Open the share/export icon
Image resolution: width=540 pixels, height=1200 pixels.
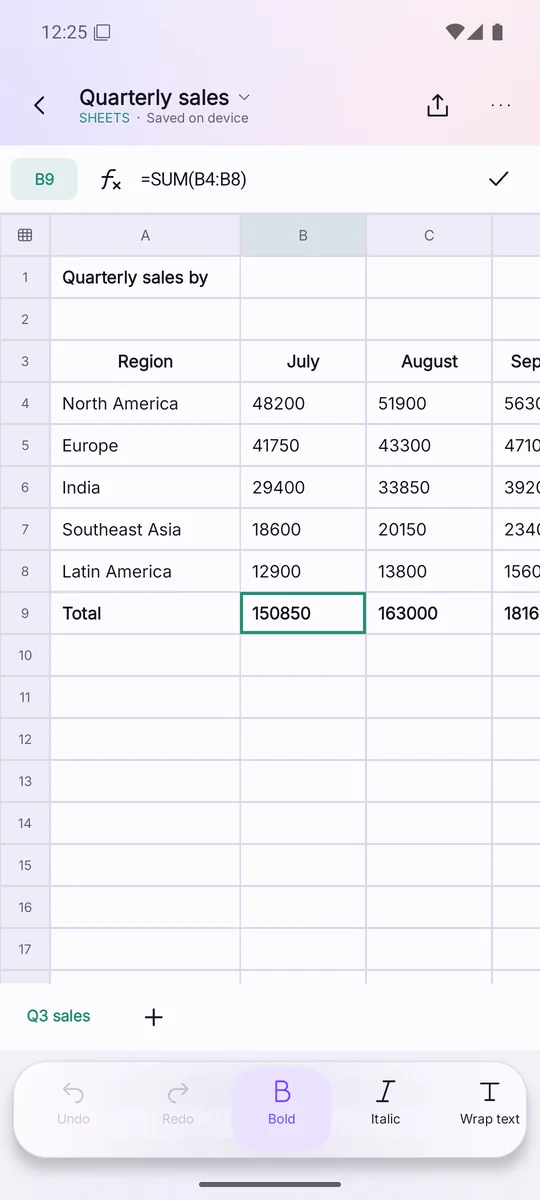click(437, 105)
